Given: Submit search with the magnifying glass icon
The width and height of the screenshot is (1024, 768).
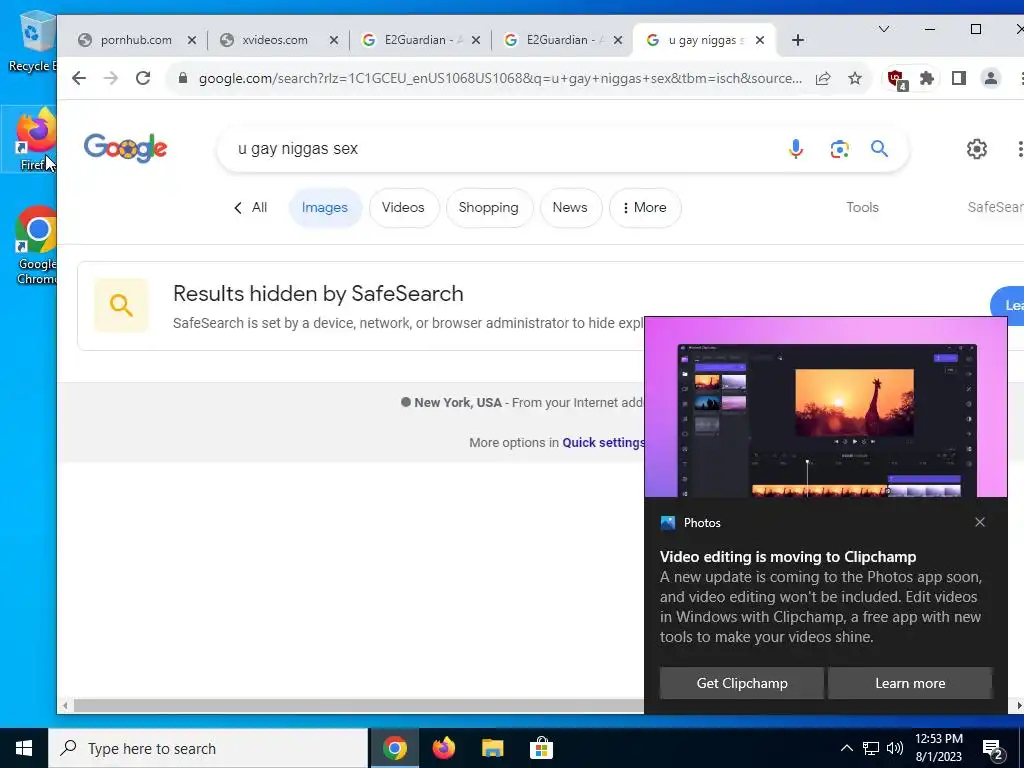Looking at the screenshot, I should click(x=880, y=149).
